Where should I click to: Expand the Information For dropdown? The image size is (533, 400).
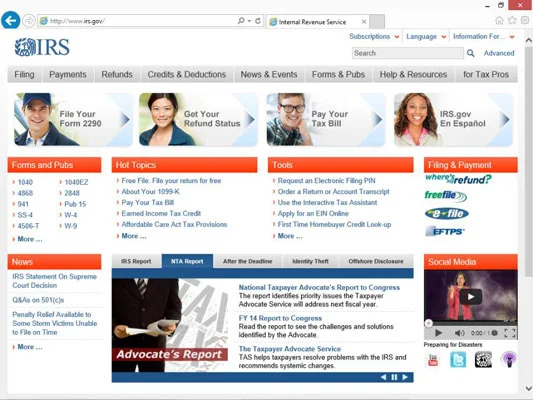click(483, 36)
